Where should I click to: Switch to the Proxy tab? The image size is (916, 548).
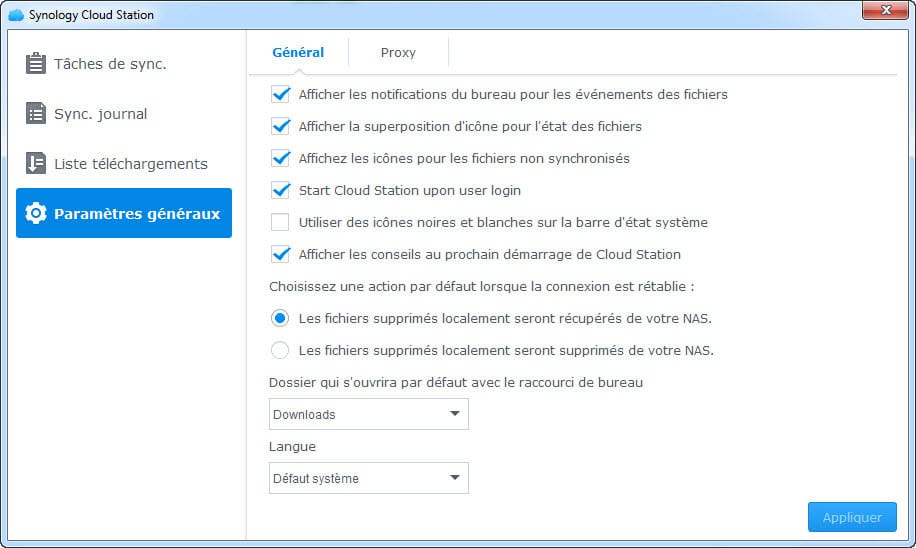[398, 53]
